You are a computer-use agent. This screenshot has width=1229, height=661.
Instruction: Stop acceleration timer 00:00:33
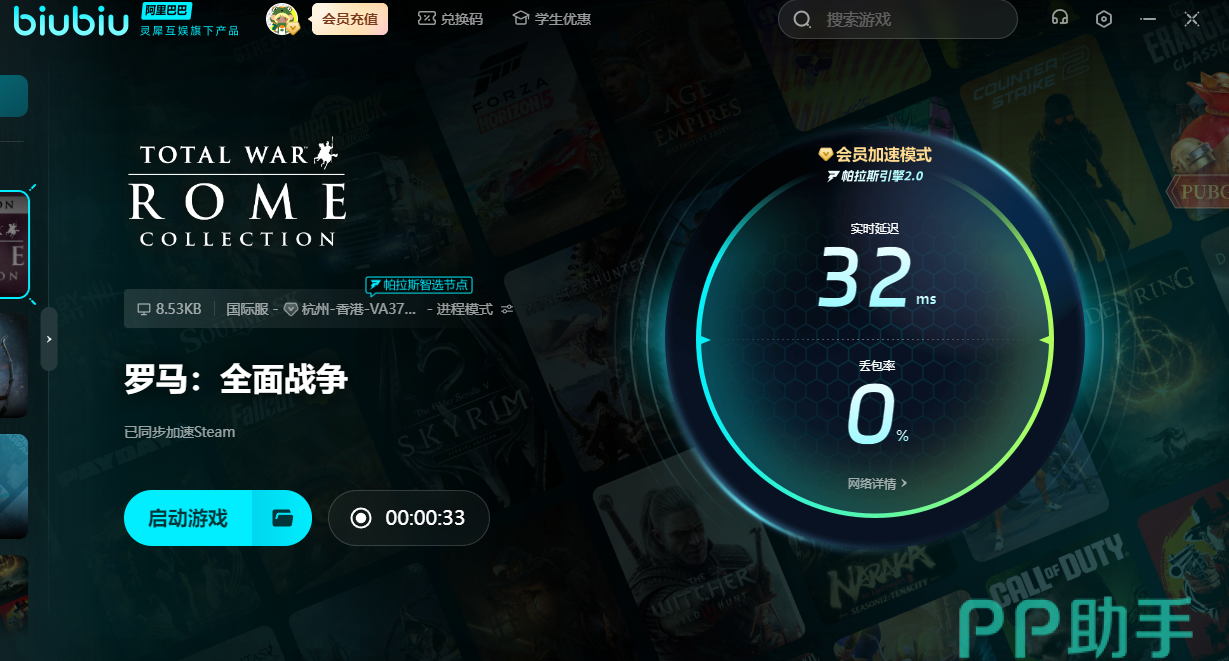(409, 518)
